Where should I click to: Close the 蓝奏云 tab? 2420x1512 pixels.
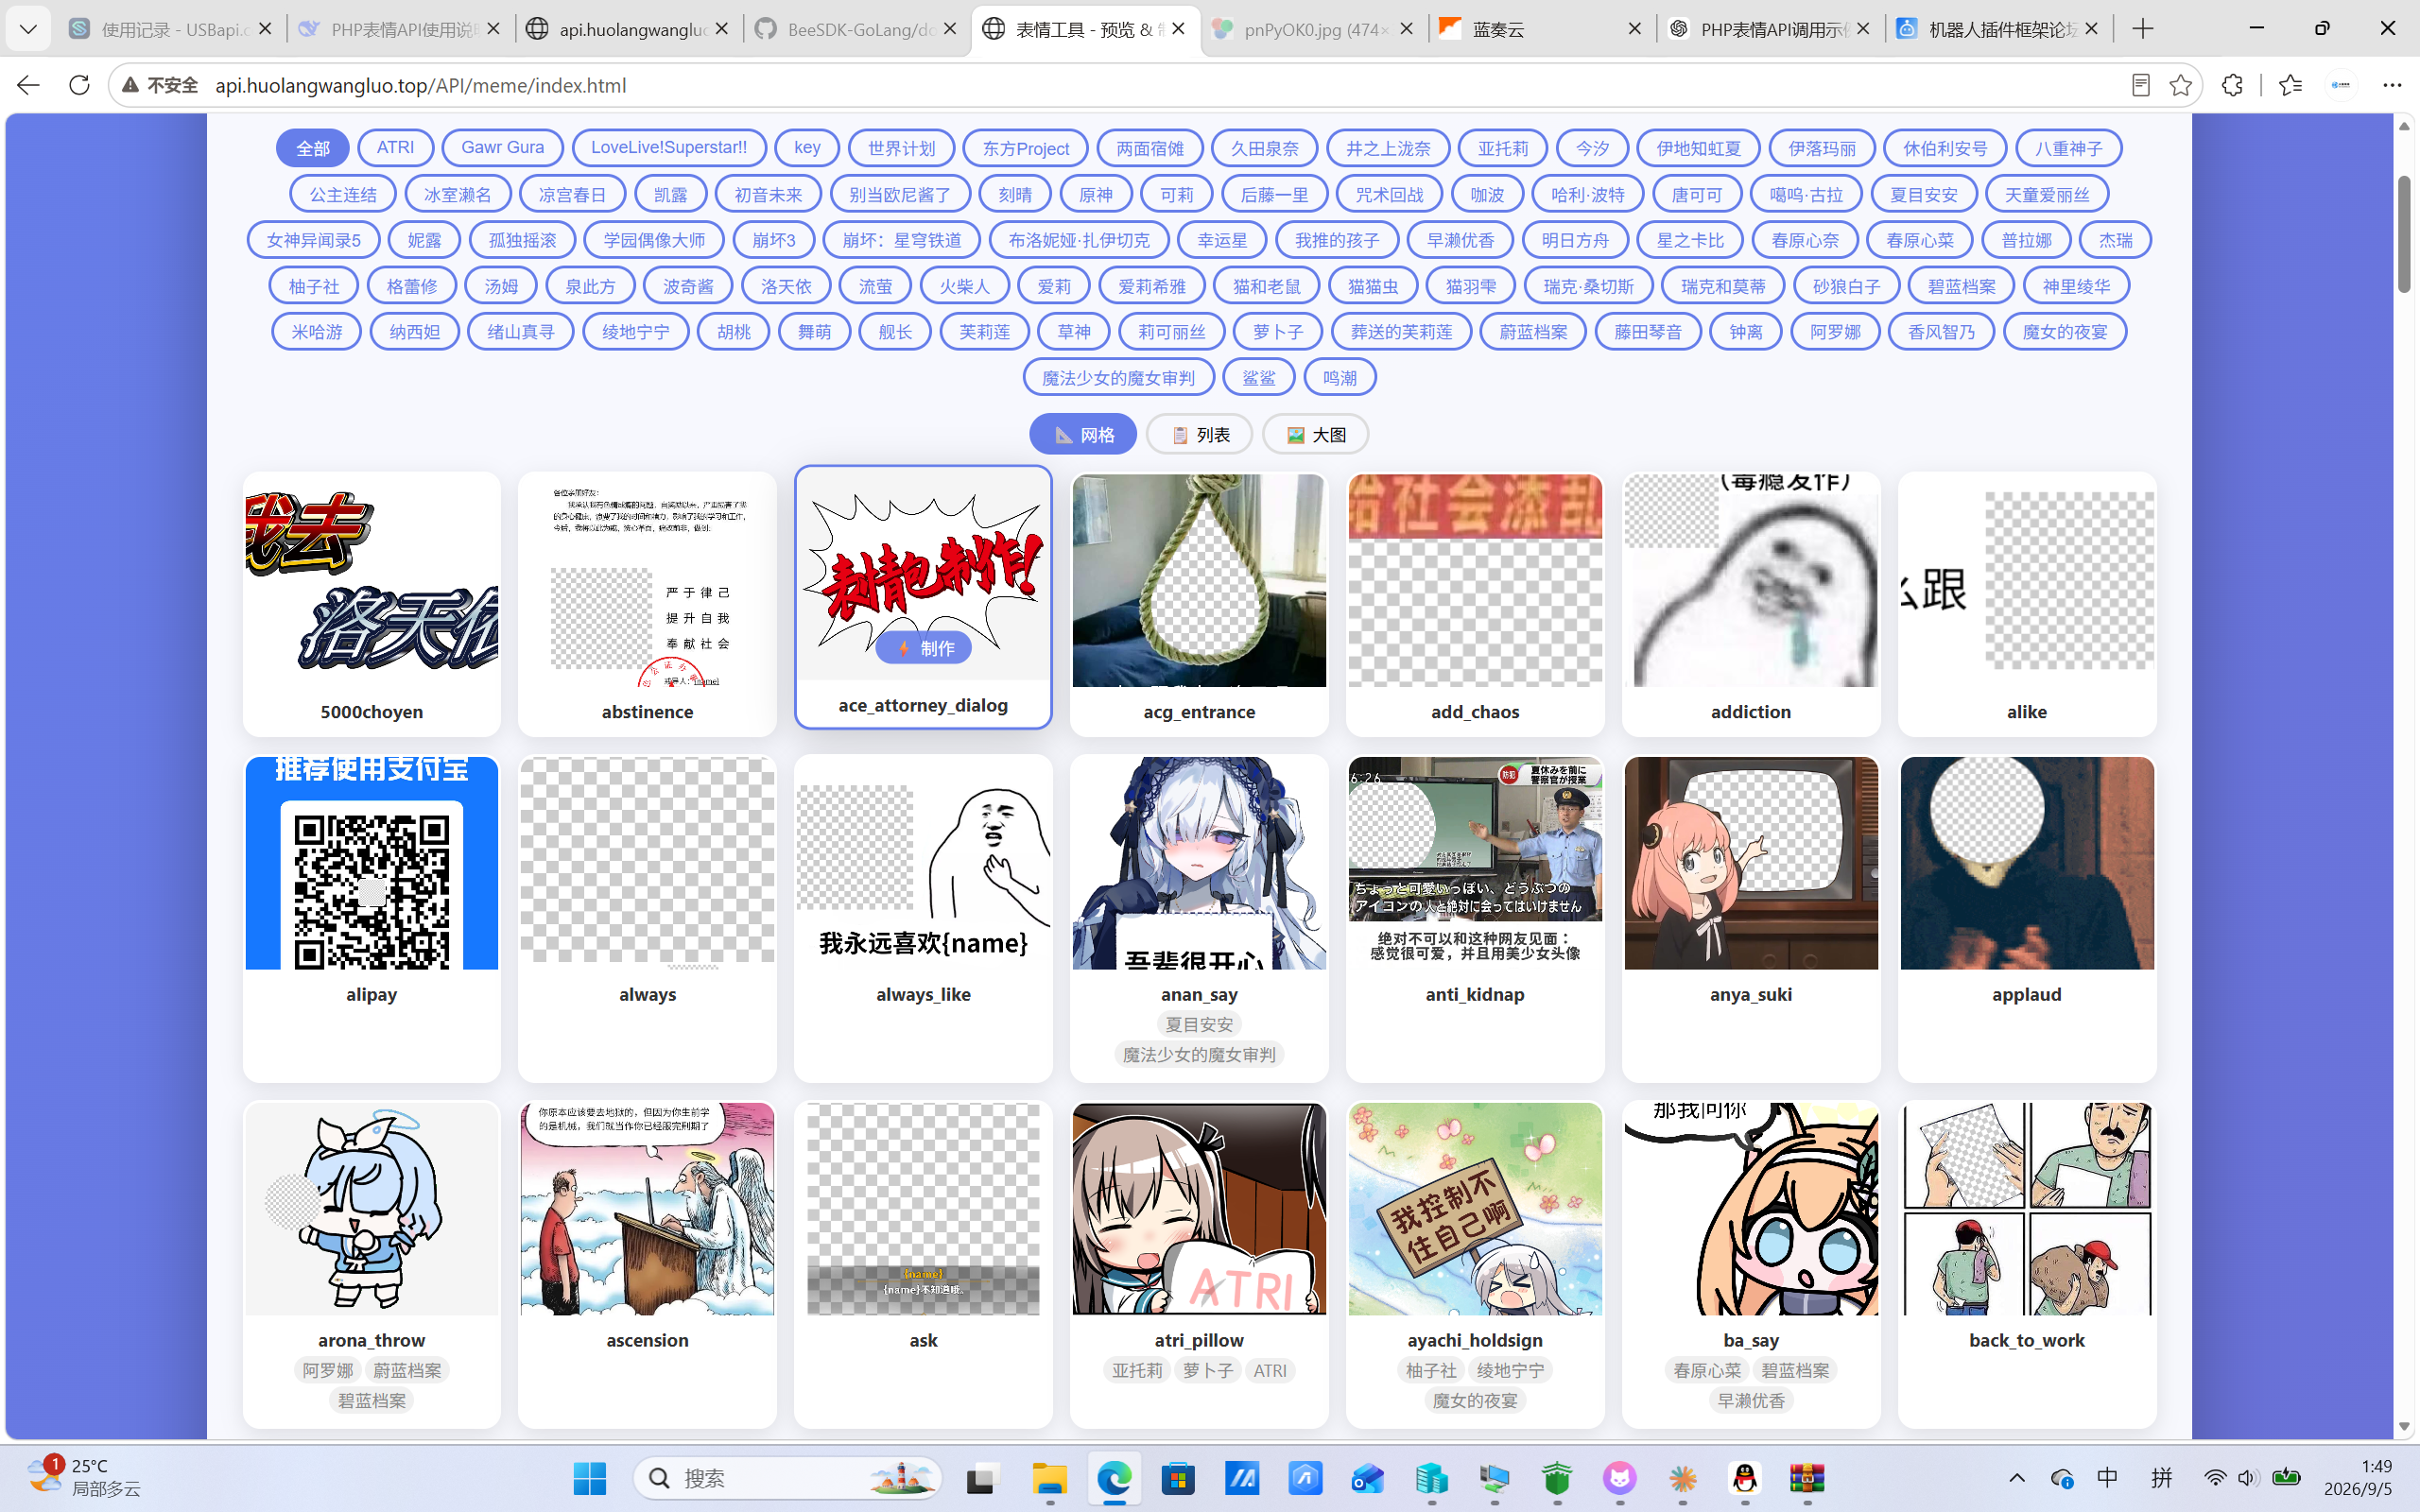point(1635,29)
